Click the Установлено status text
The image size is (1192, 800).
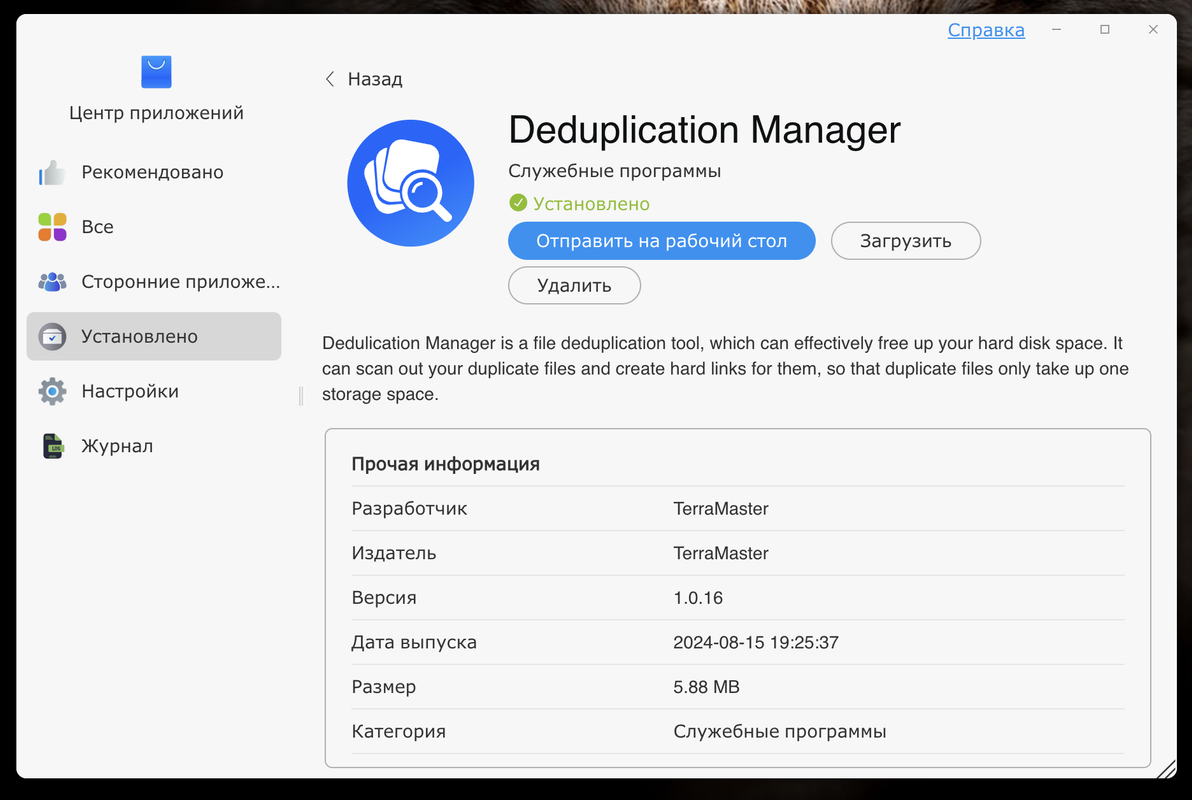pos(591,204)
